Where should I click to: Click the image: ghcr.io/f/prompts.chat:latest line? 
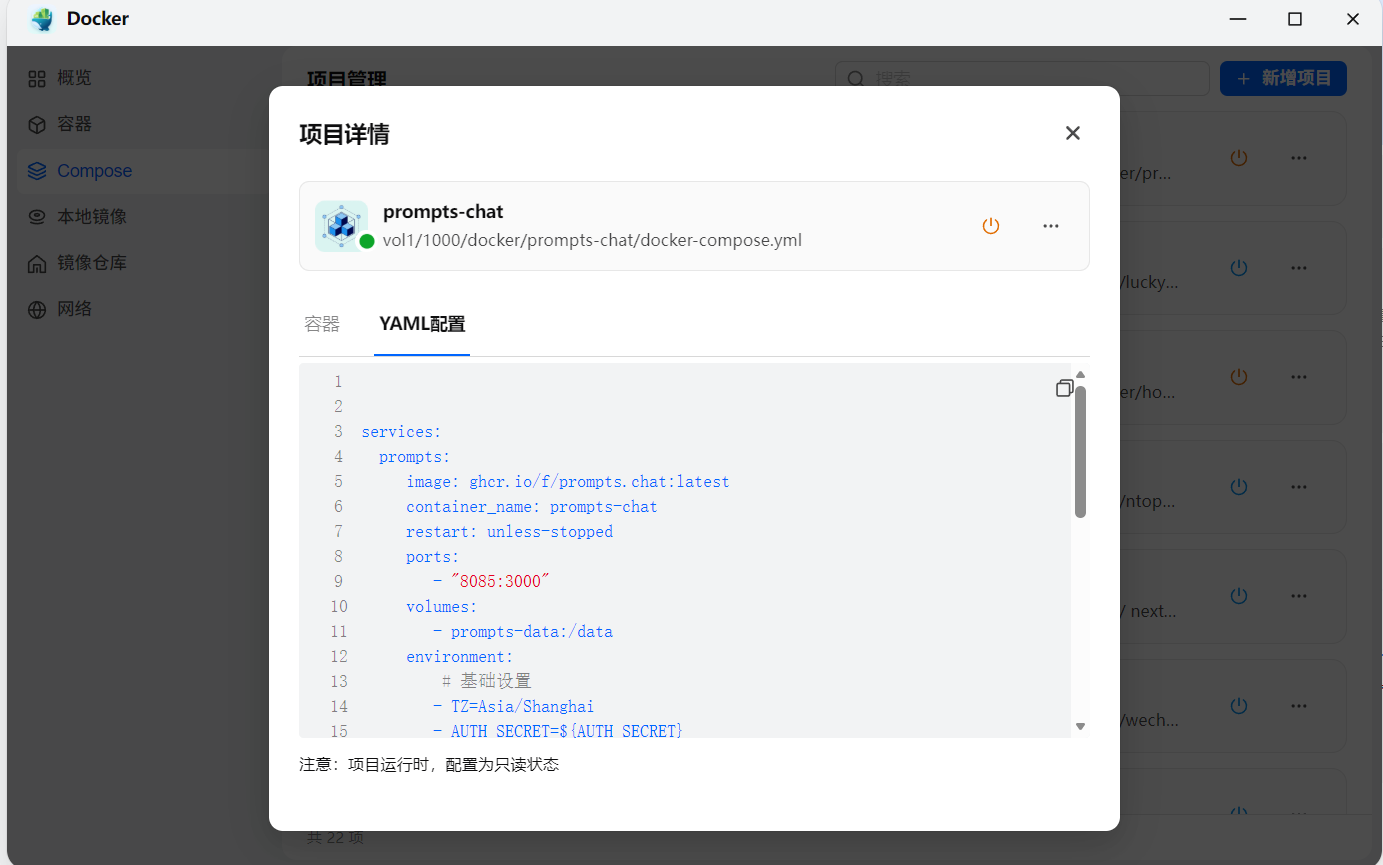pyautogui.click(x=568, y=482)
